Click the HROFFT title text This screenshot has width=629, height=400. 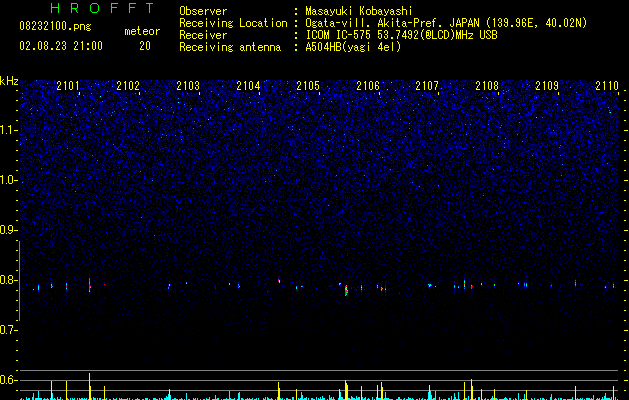(103, 8)
